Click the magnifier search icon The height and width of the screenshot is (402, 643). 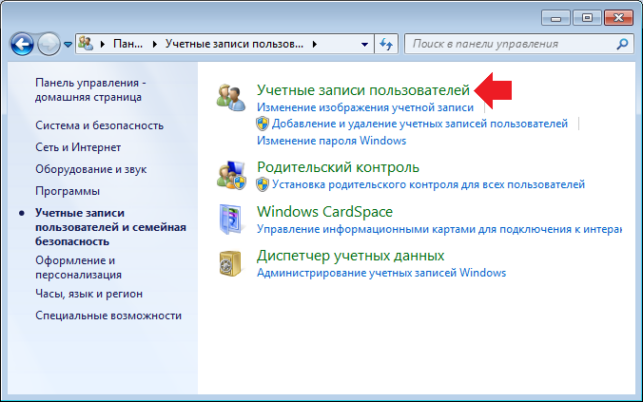pos(622,44)
